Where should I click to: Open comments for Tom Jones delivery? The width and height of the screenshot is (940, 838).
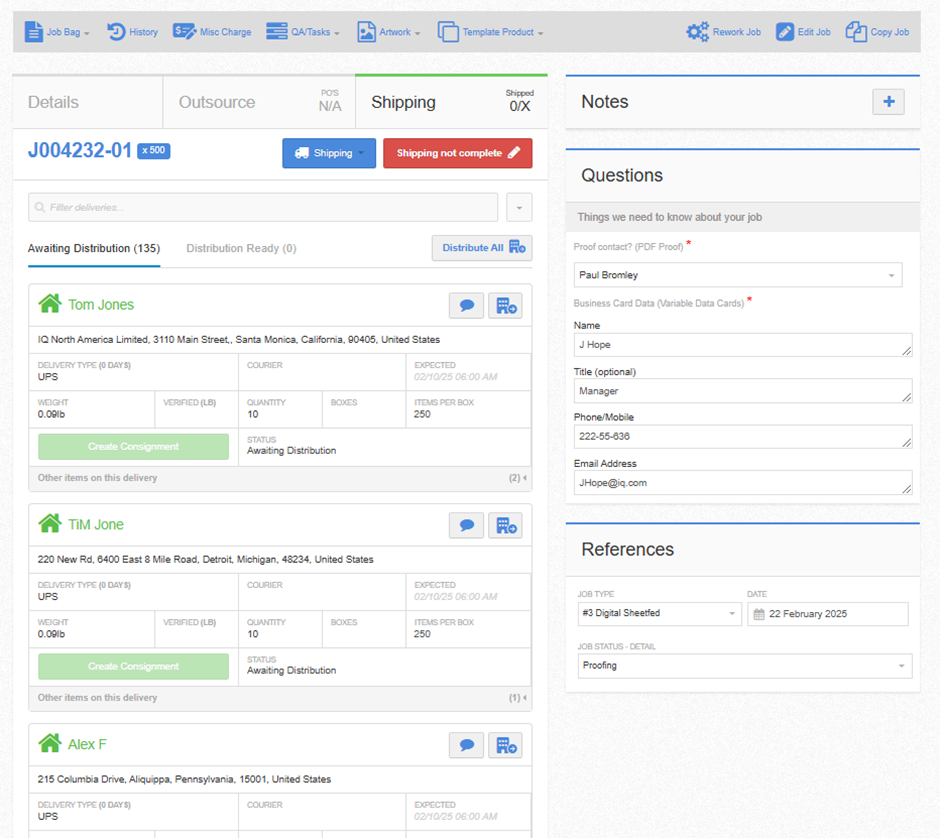click(466, 306)
